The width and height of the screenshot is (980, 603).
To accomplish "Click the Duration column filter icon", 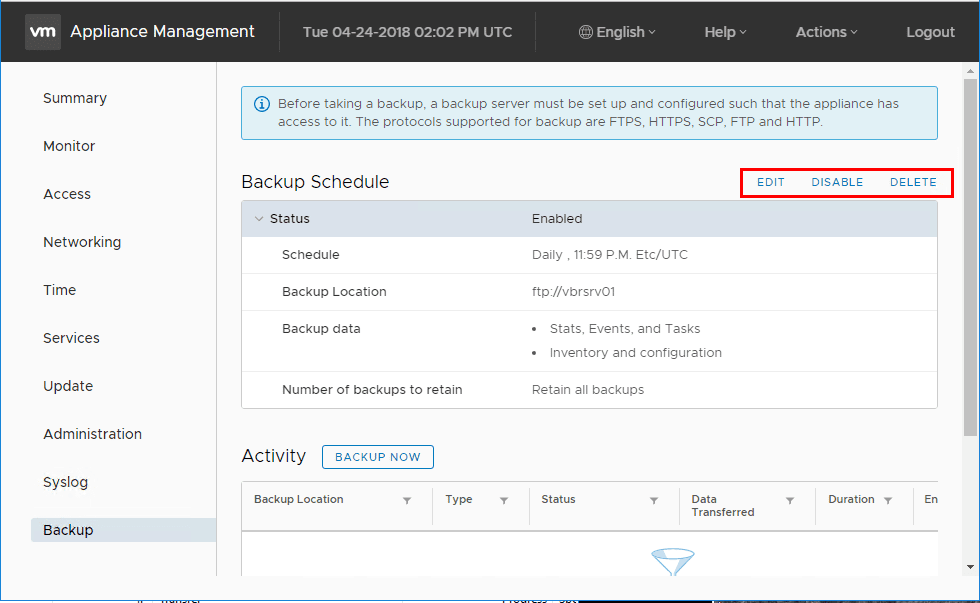I will [x=888, y=501].
